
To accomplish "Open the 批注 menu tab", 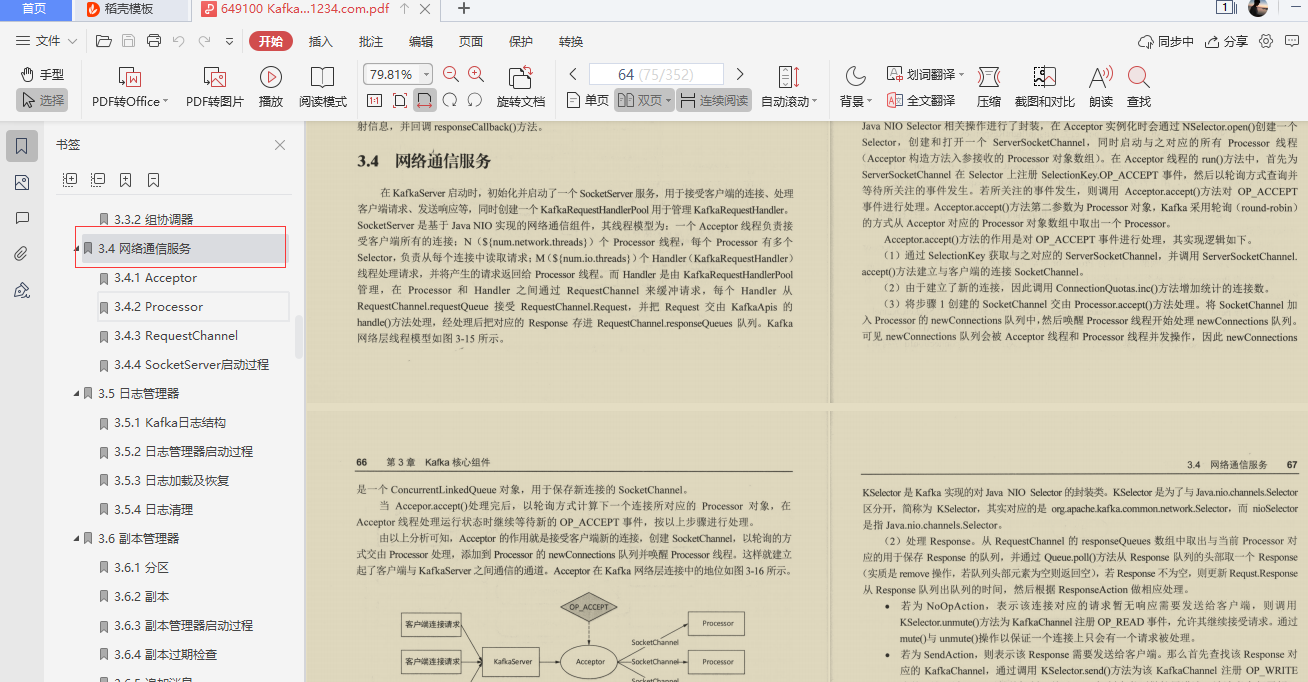I will point(369,41).
